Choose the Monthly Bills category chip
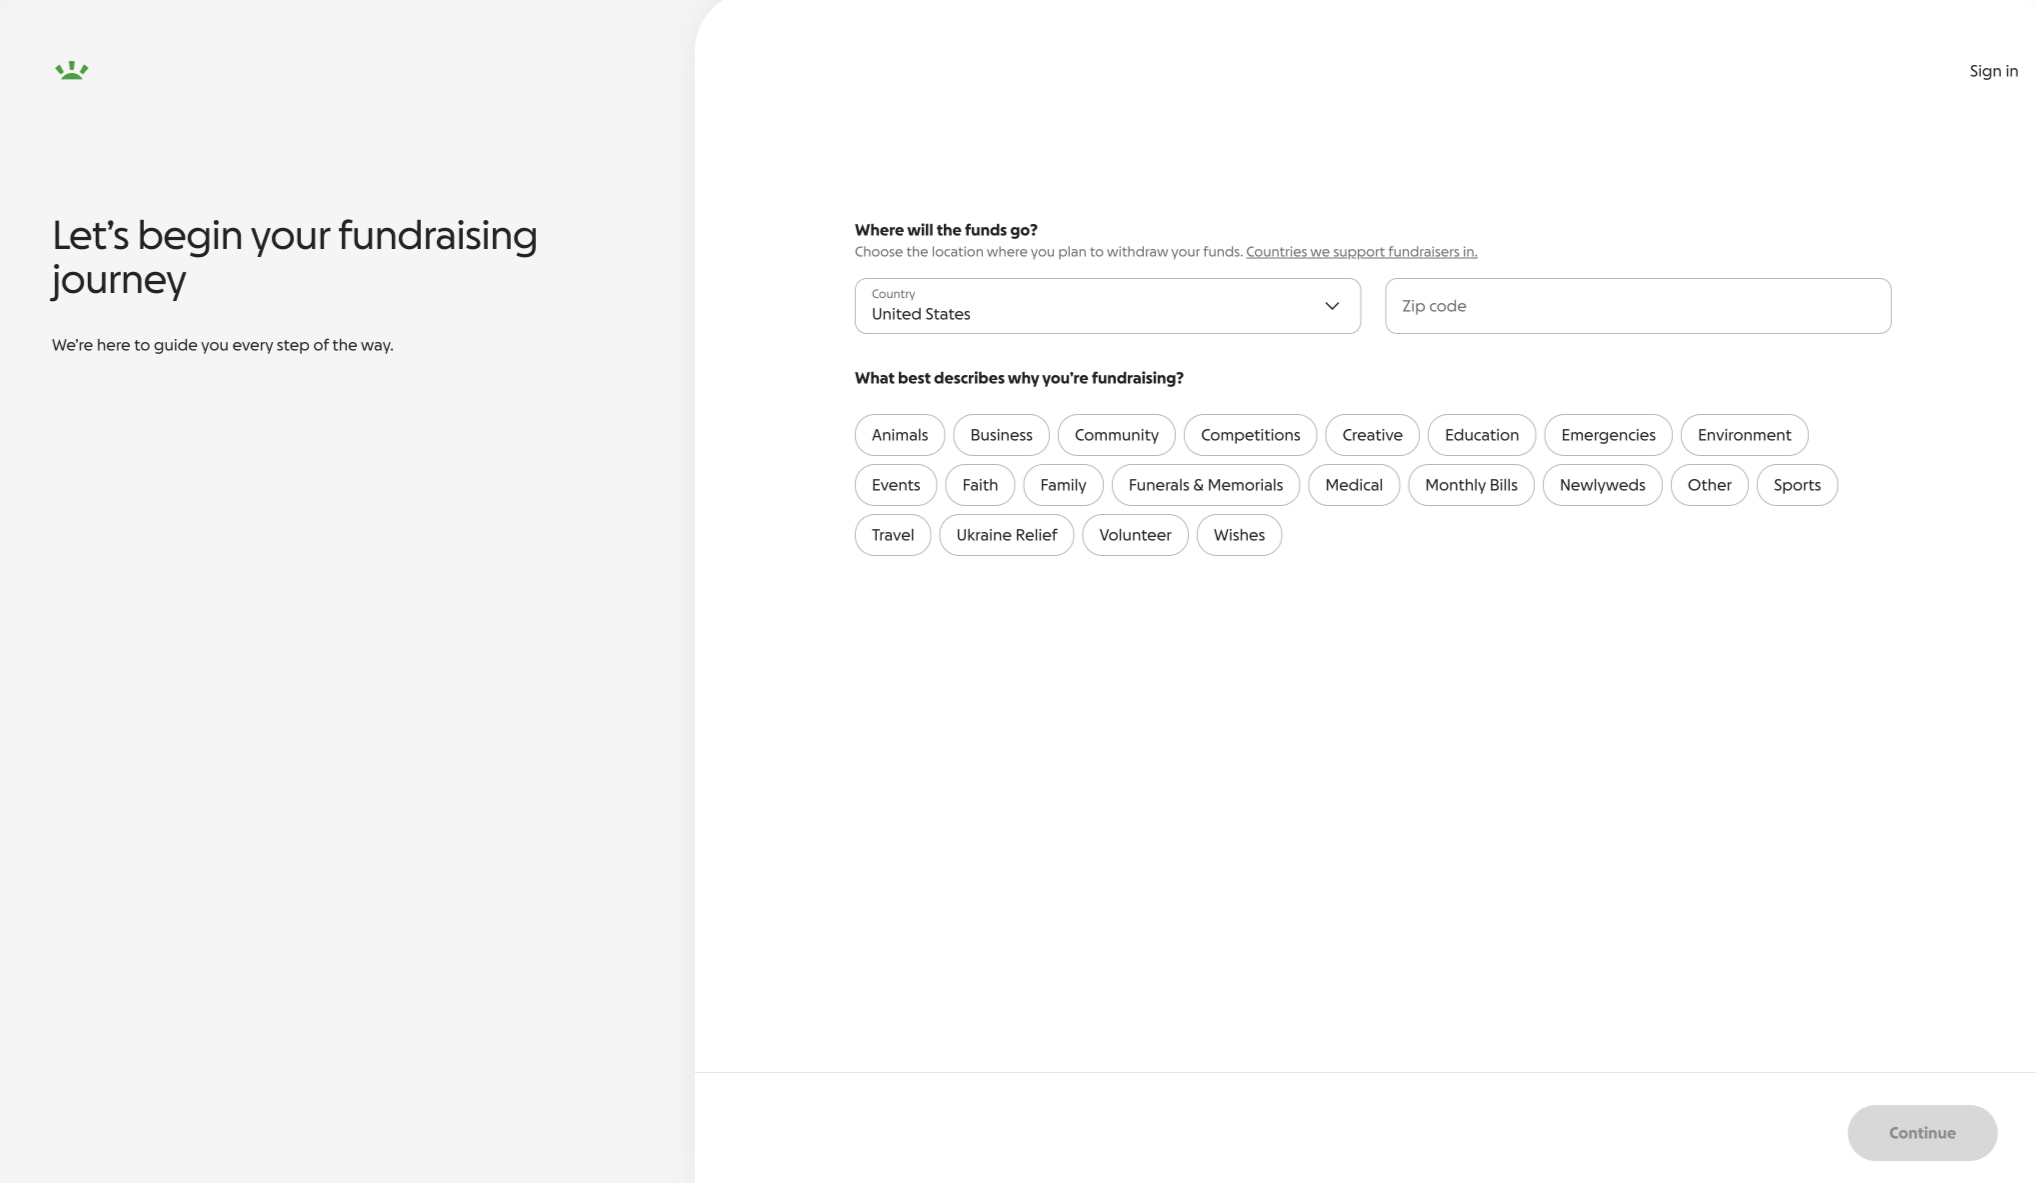The height and width of the screenshot is (1183, 2036). click(1471, 485)
